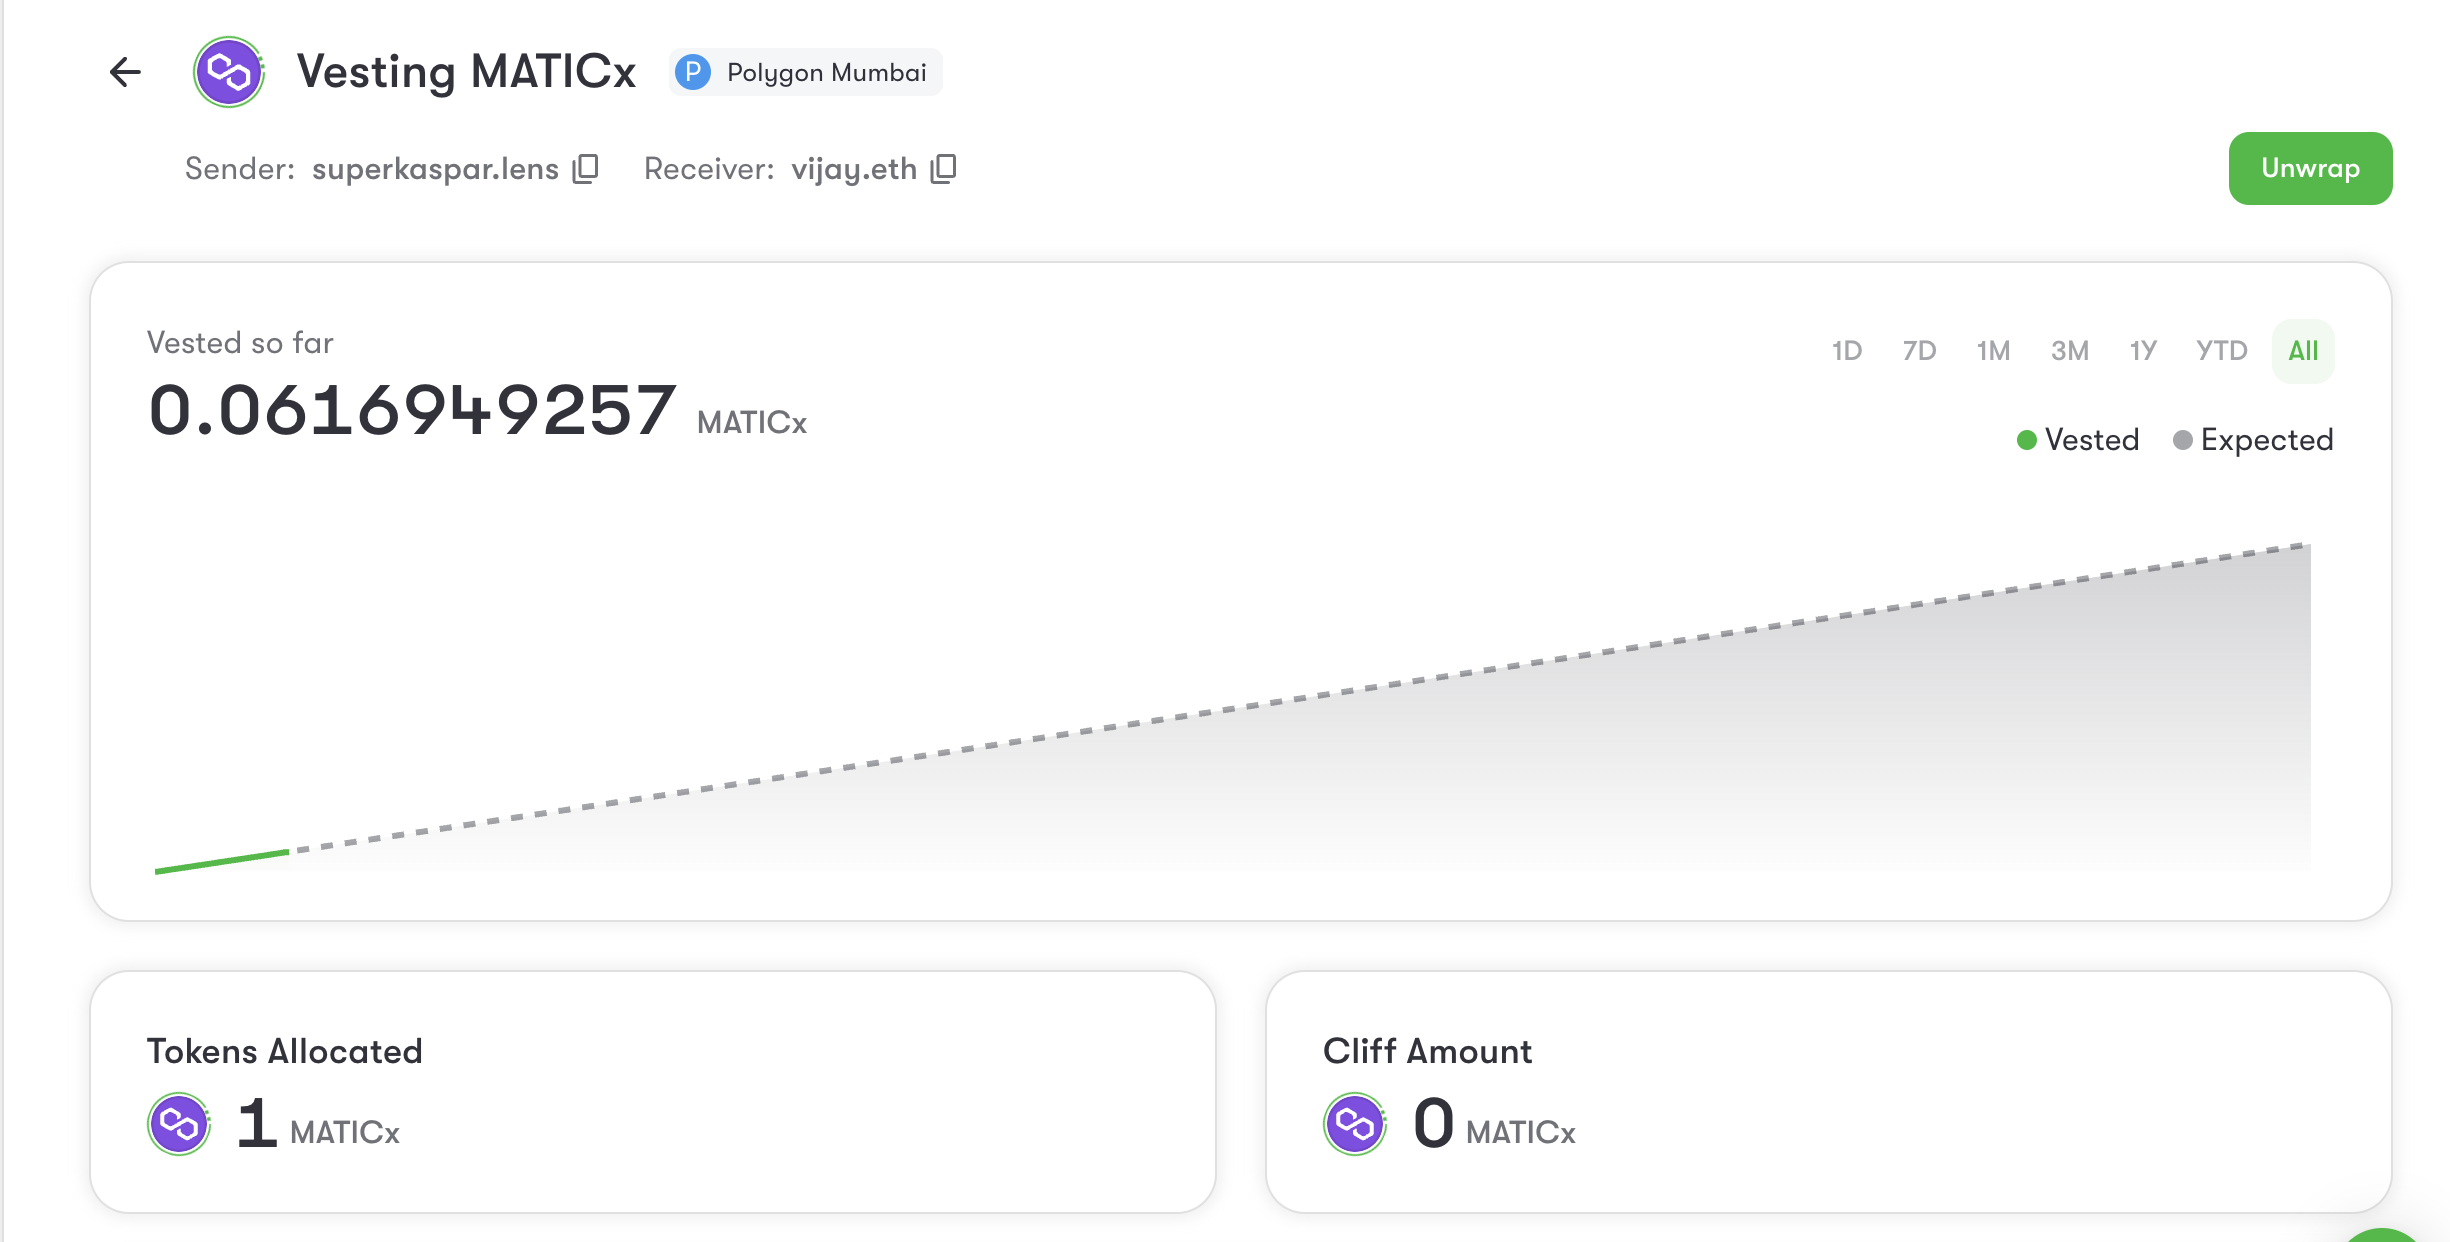Screen dimensions: 2450x1242
Task: Open the Polygon Mumbai network badge
Action: pos(805,72)
